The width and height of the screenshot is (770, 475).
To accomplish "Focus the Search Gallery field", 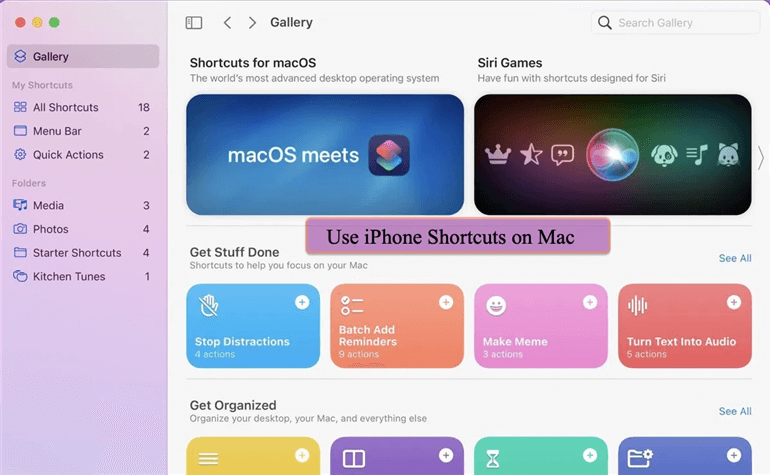I will click(x=676, y=23).
